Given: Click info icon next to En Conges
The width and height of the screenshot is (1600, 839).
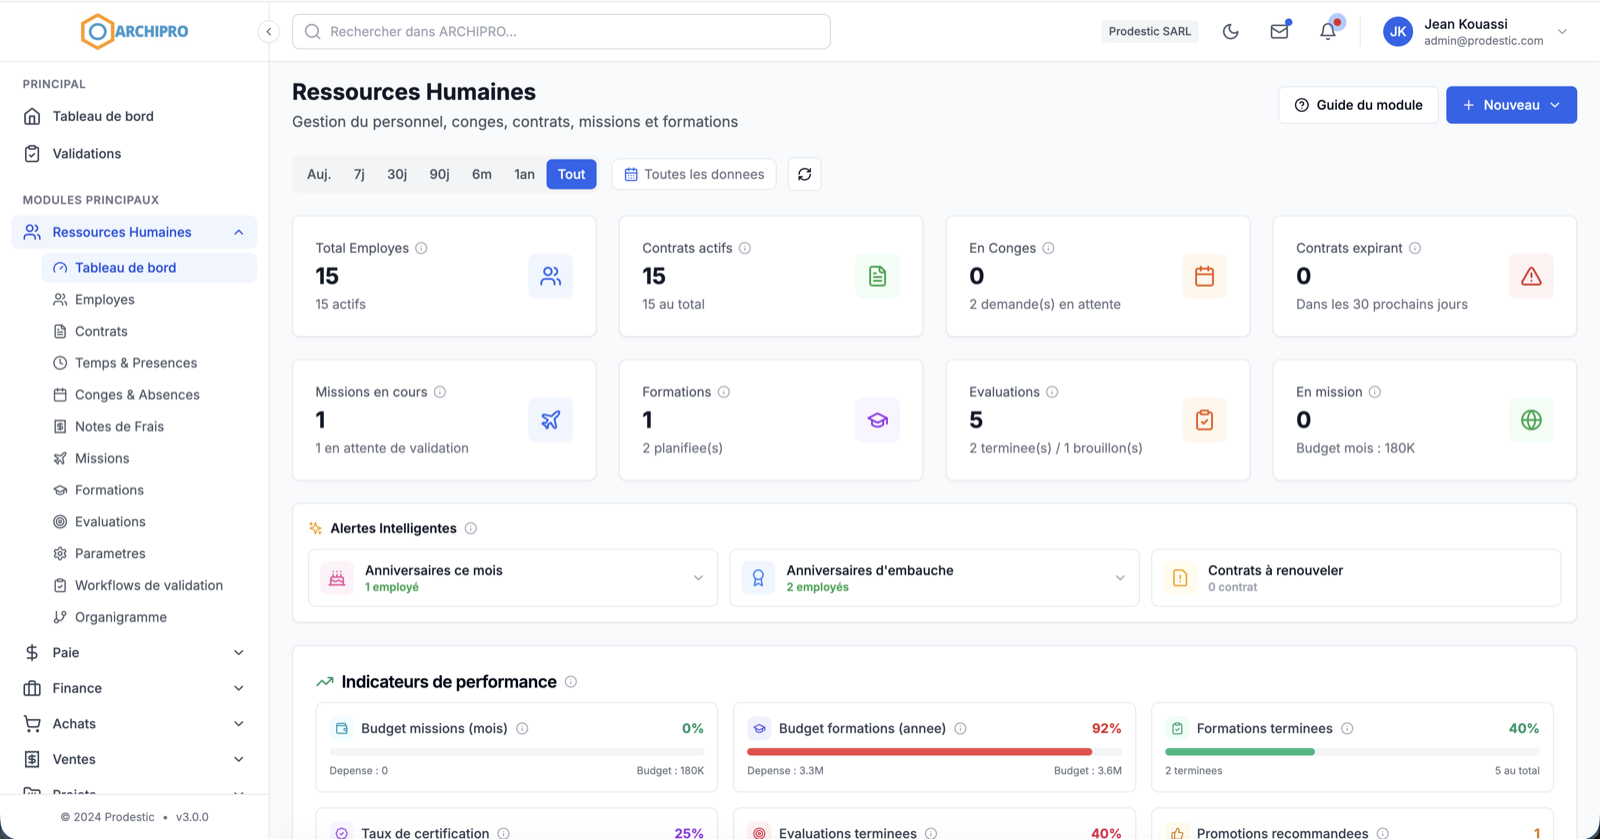Looking at the screenshot, I should point(1048,248).
